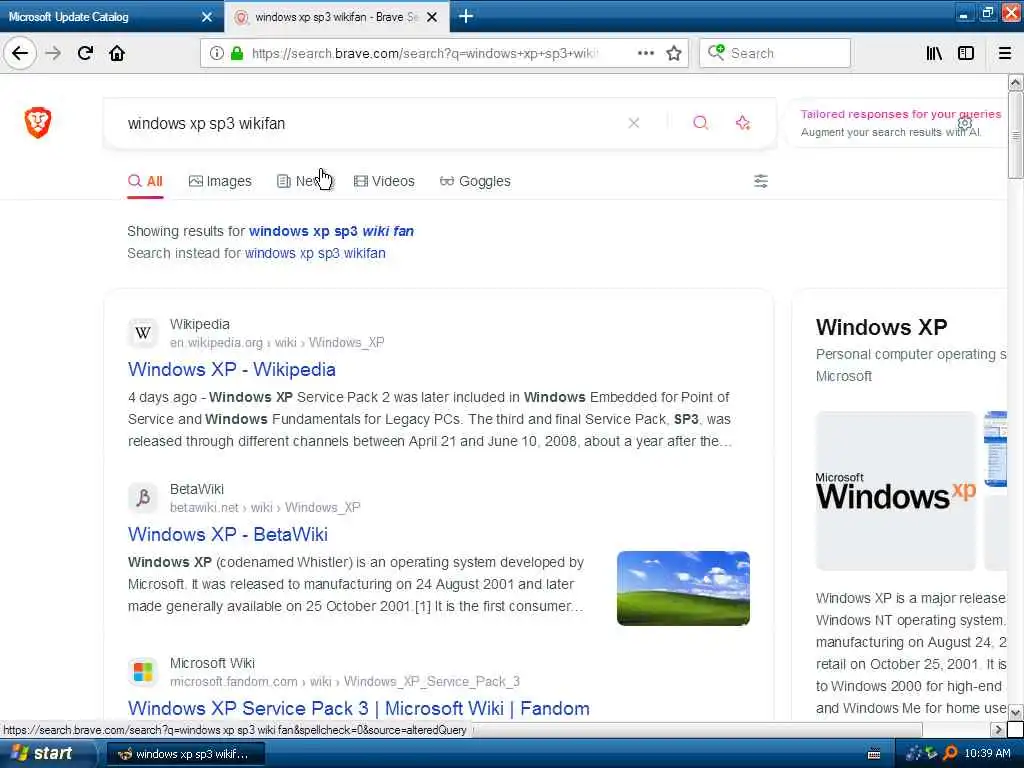Viewport: 1024px width, 768px height.
Task: Clear the Brave search query
Action: 633,123
